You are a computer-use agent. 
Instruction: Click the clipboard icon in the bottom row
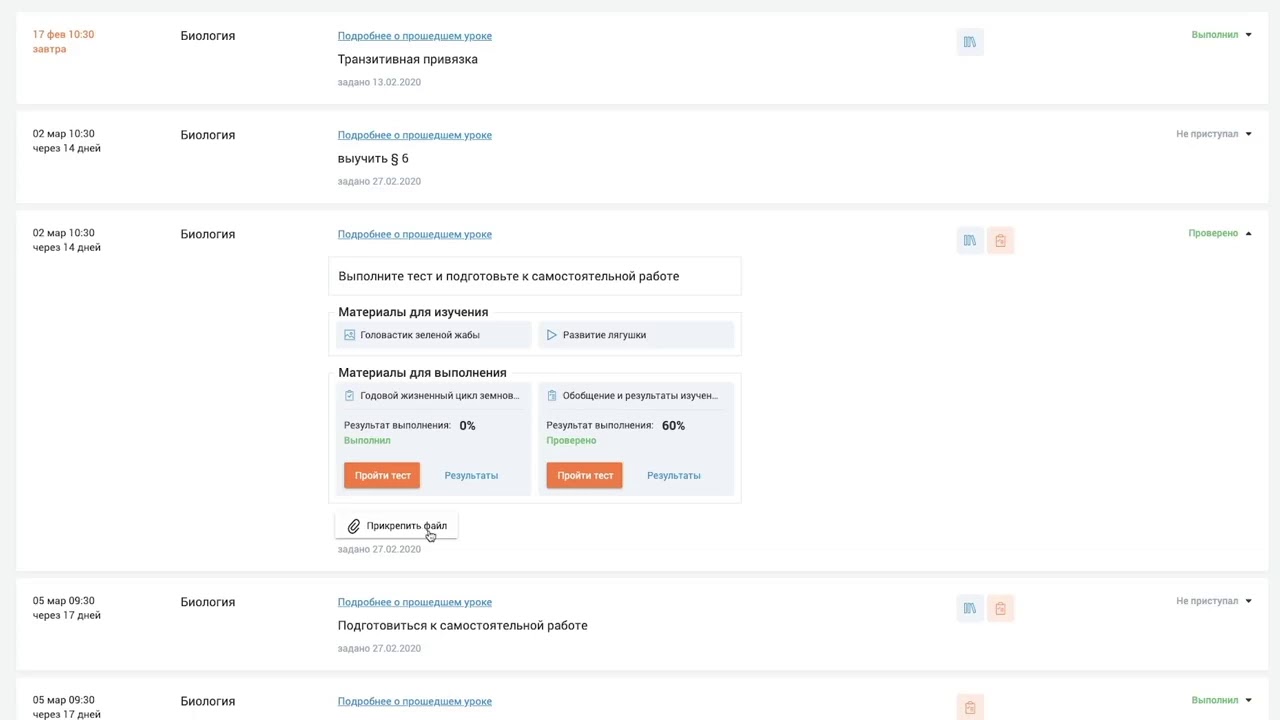(969, 707)
